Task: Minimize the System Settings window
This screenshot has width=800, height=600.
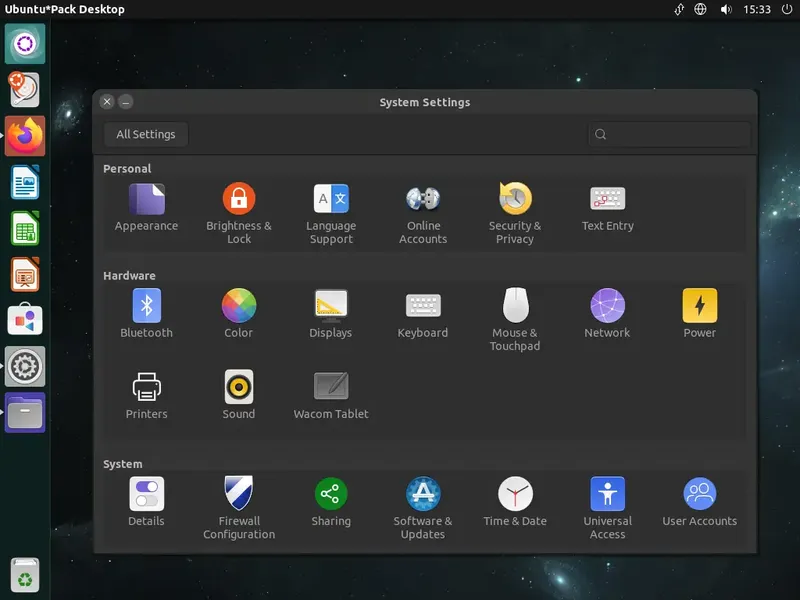Action: click(x=126, y=102)
